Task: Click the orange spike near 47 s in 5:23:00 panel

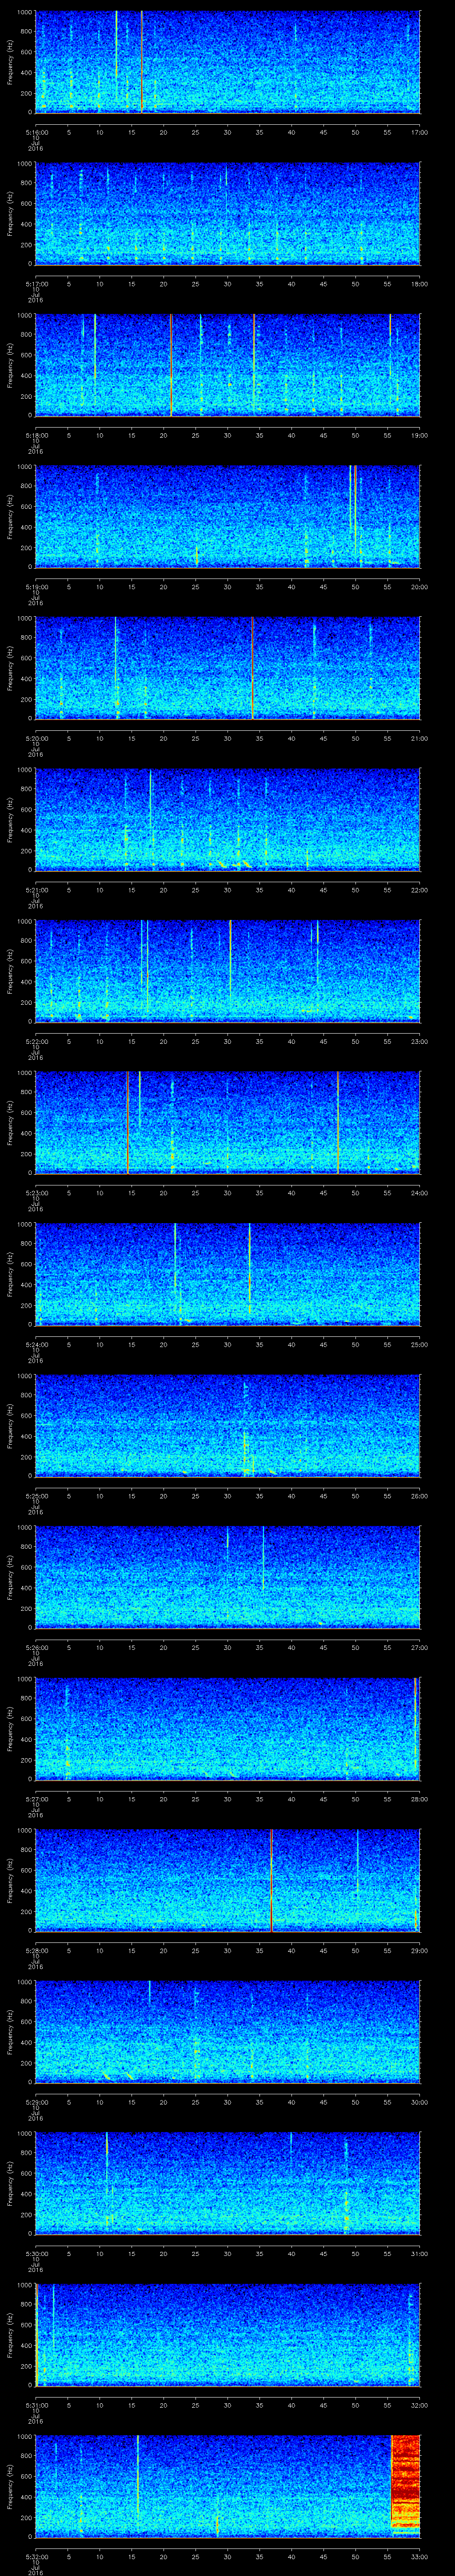Action: 338,1122
